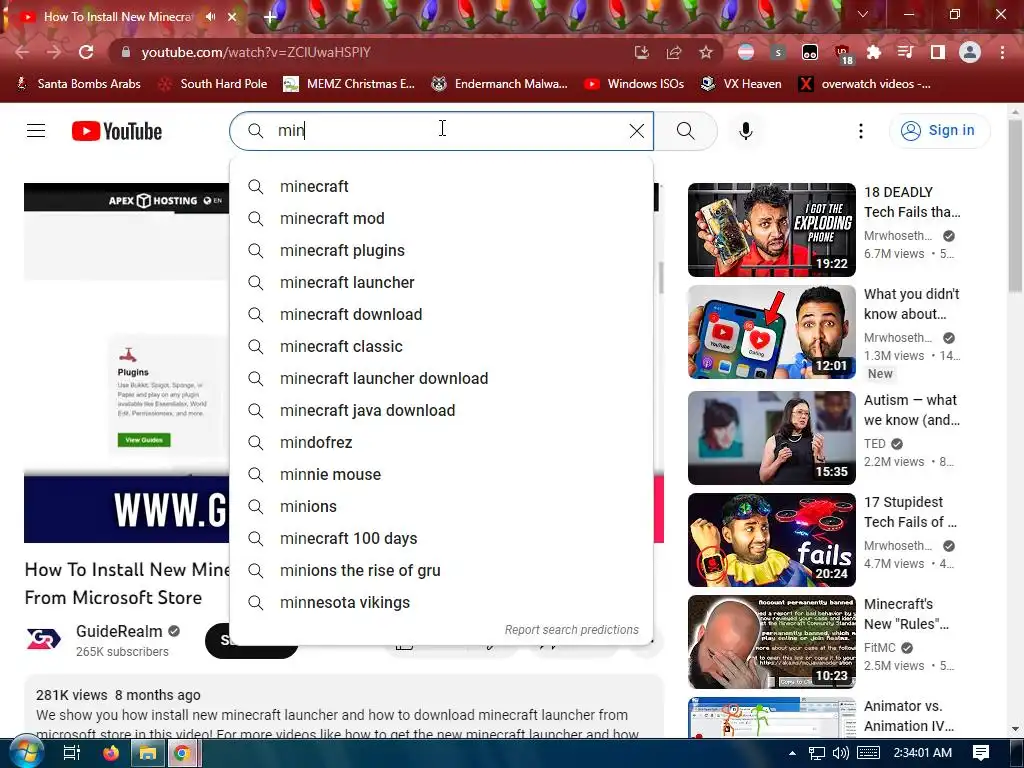Screen dimensions: 1024x768
Task: Go to the YouTube home logo
Action: pos(117,131)
